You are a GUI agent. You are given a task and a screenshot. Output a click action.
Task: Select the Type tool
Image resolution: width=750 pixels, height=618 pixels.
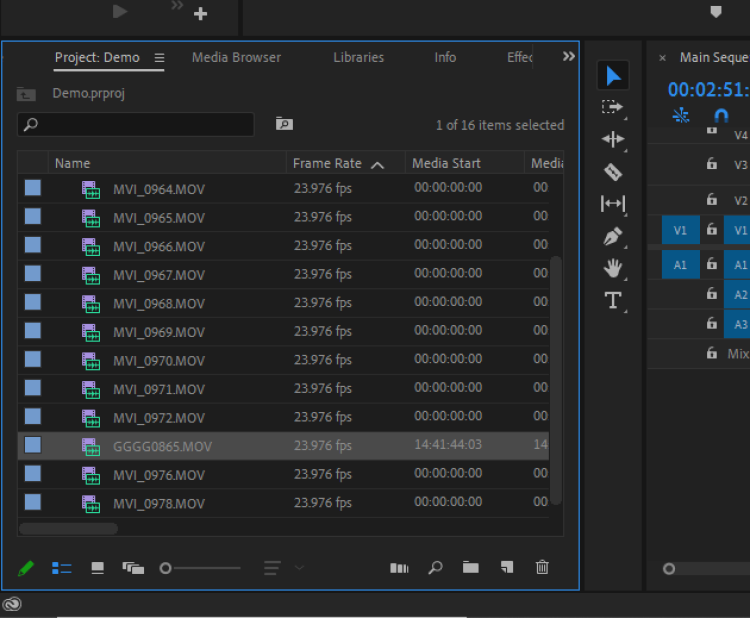point(613,301)
